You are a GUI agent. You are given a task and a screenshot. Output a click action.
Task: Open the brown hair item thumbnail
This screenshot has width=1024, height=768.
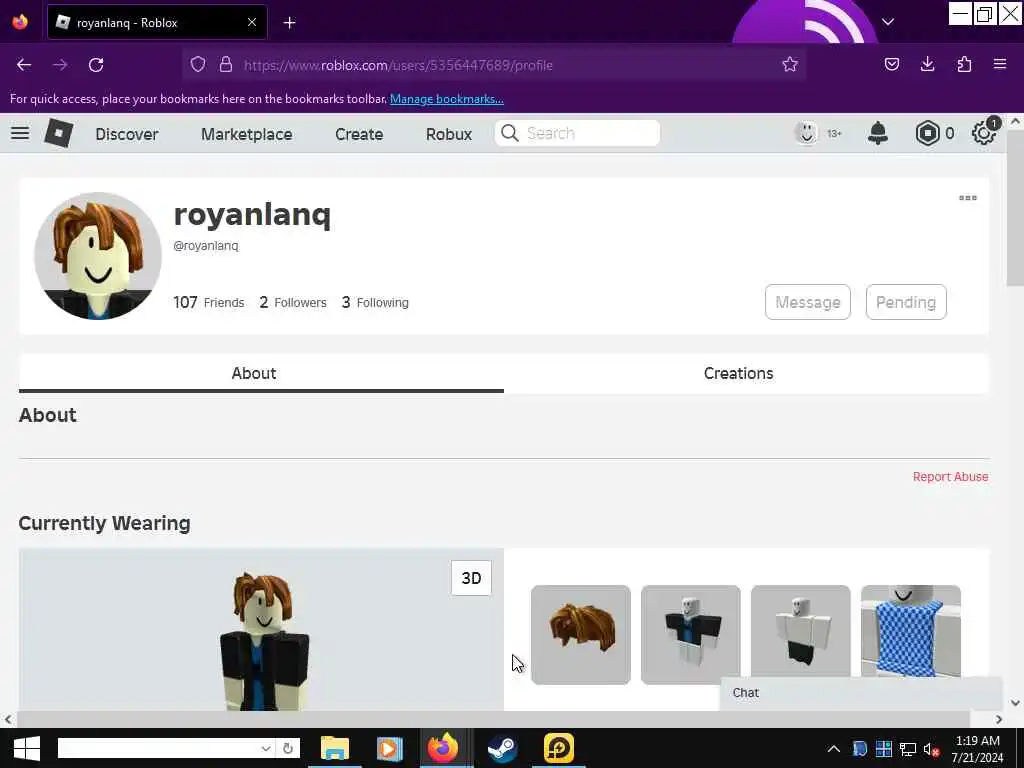point(581,635)
